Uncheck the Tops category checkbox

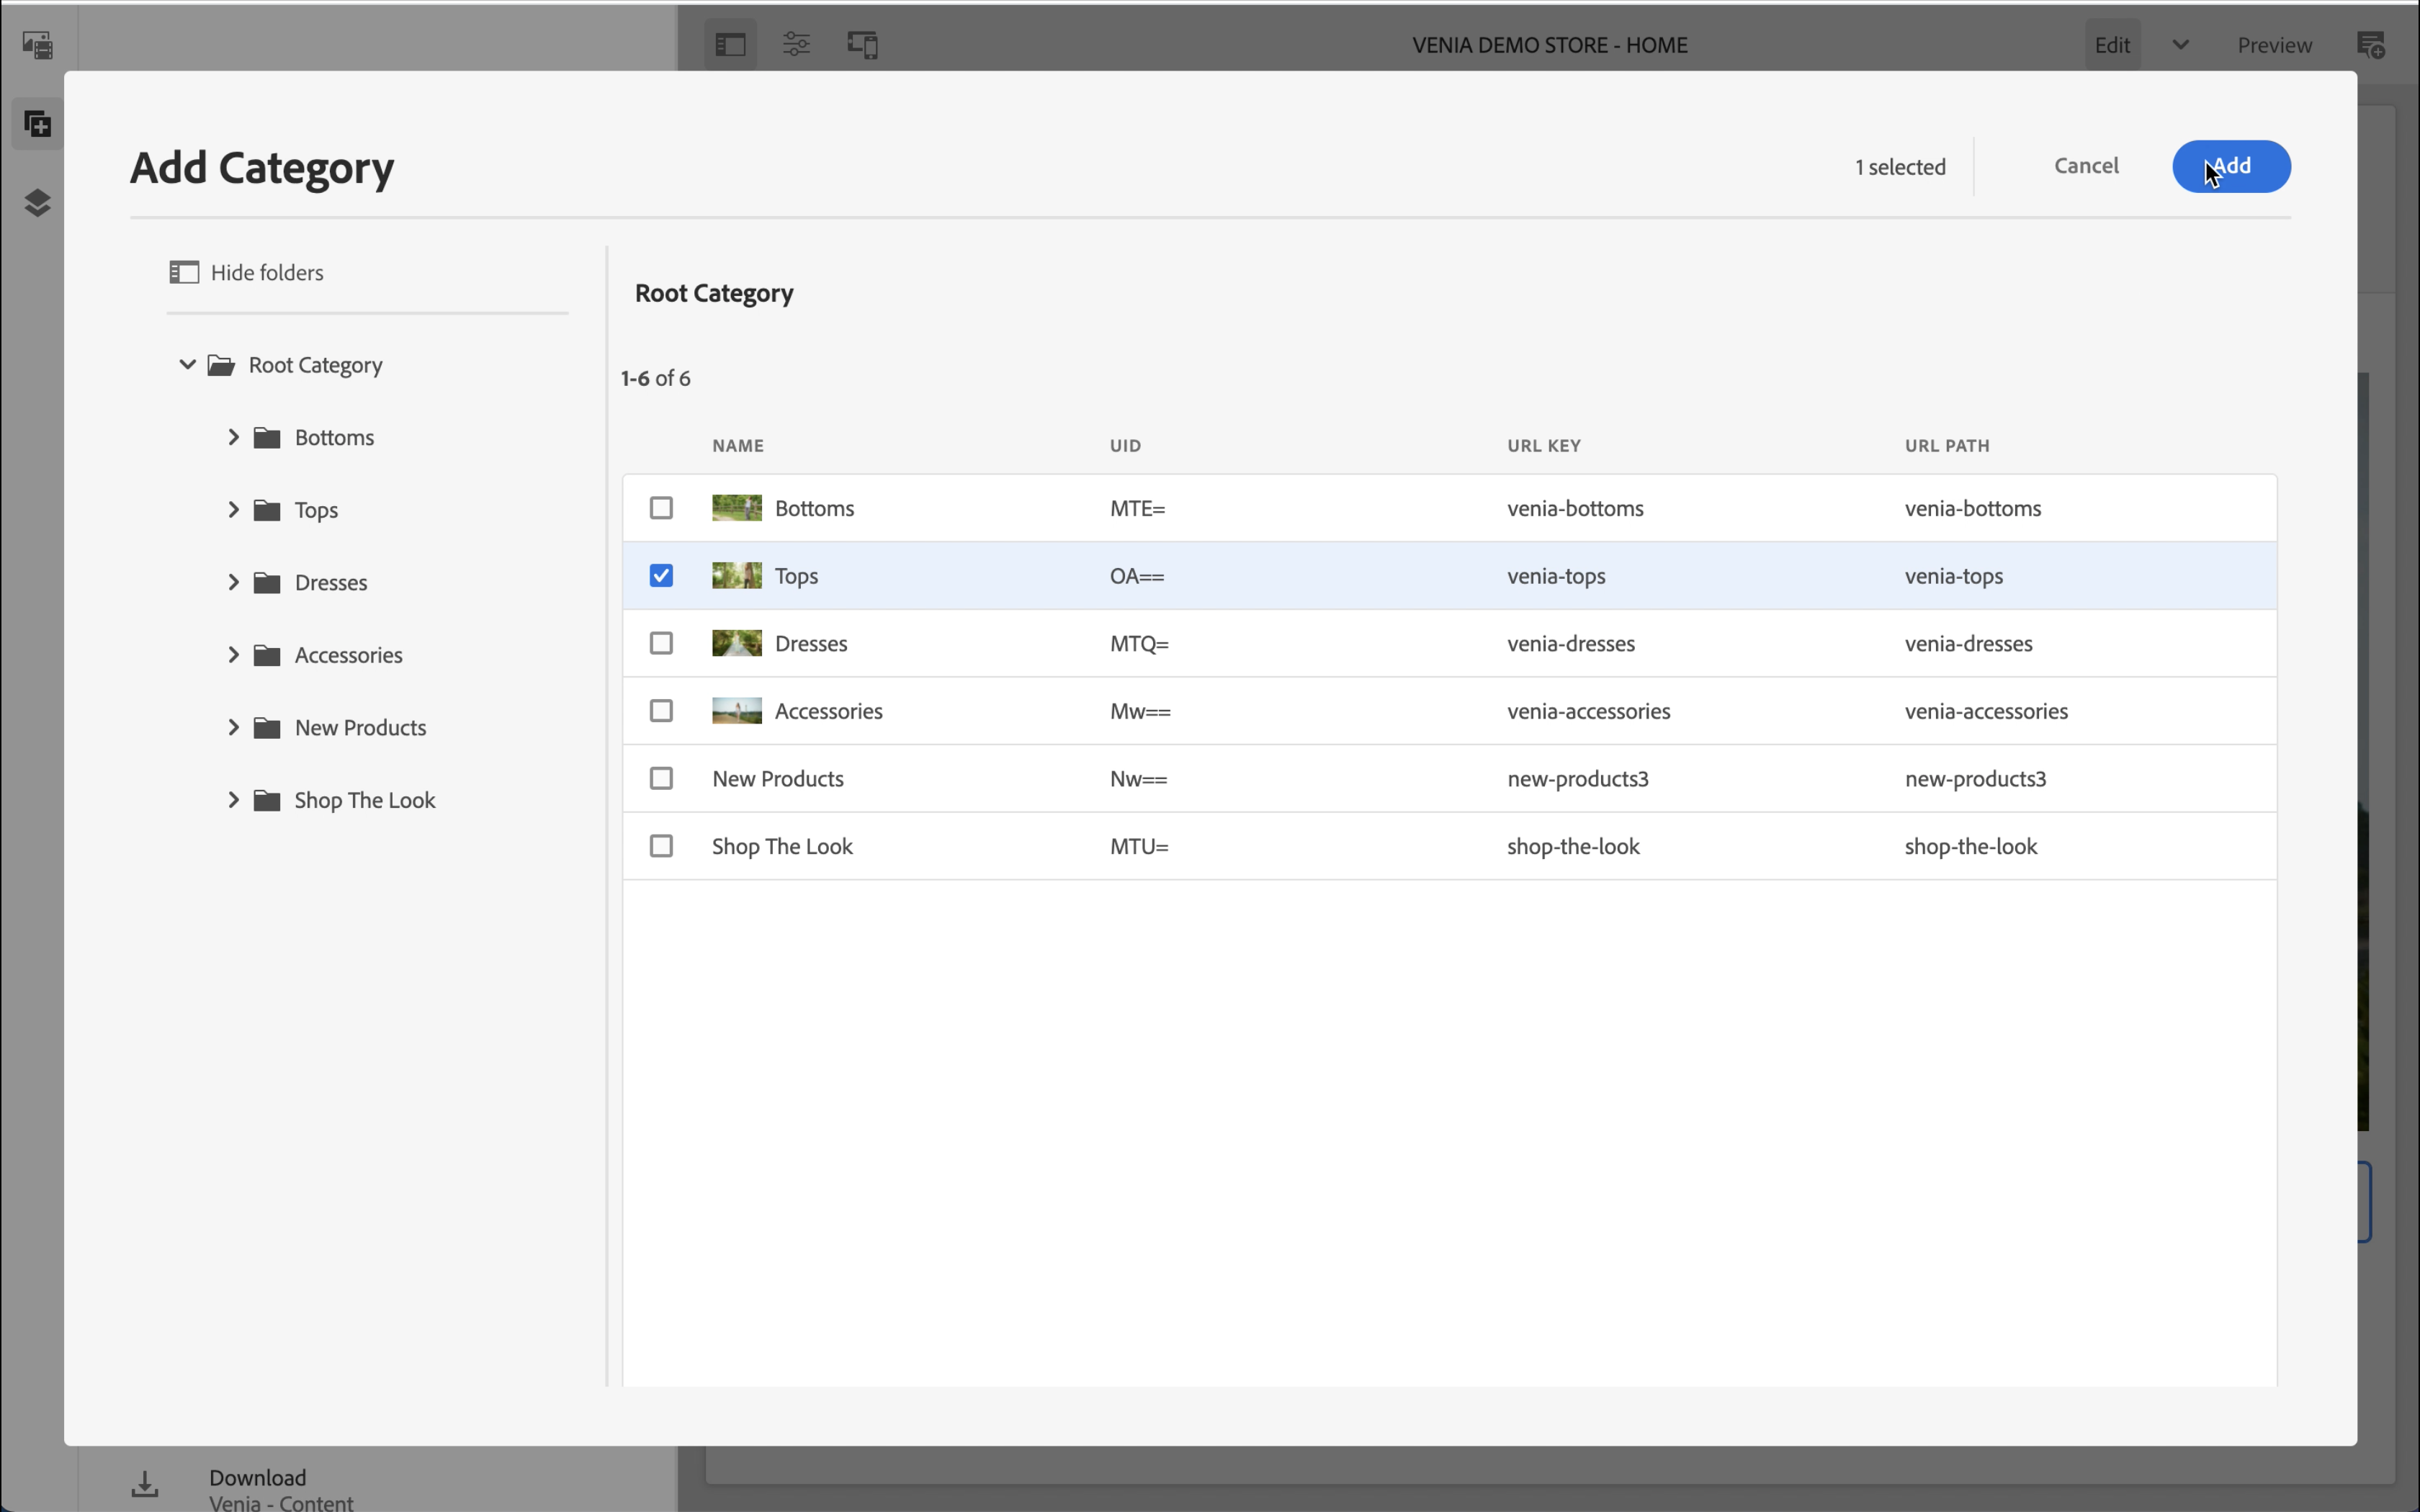point(661,576)
